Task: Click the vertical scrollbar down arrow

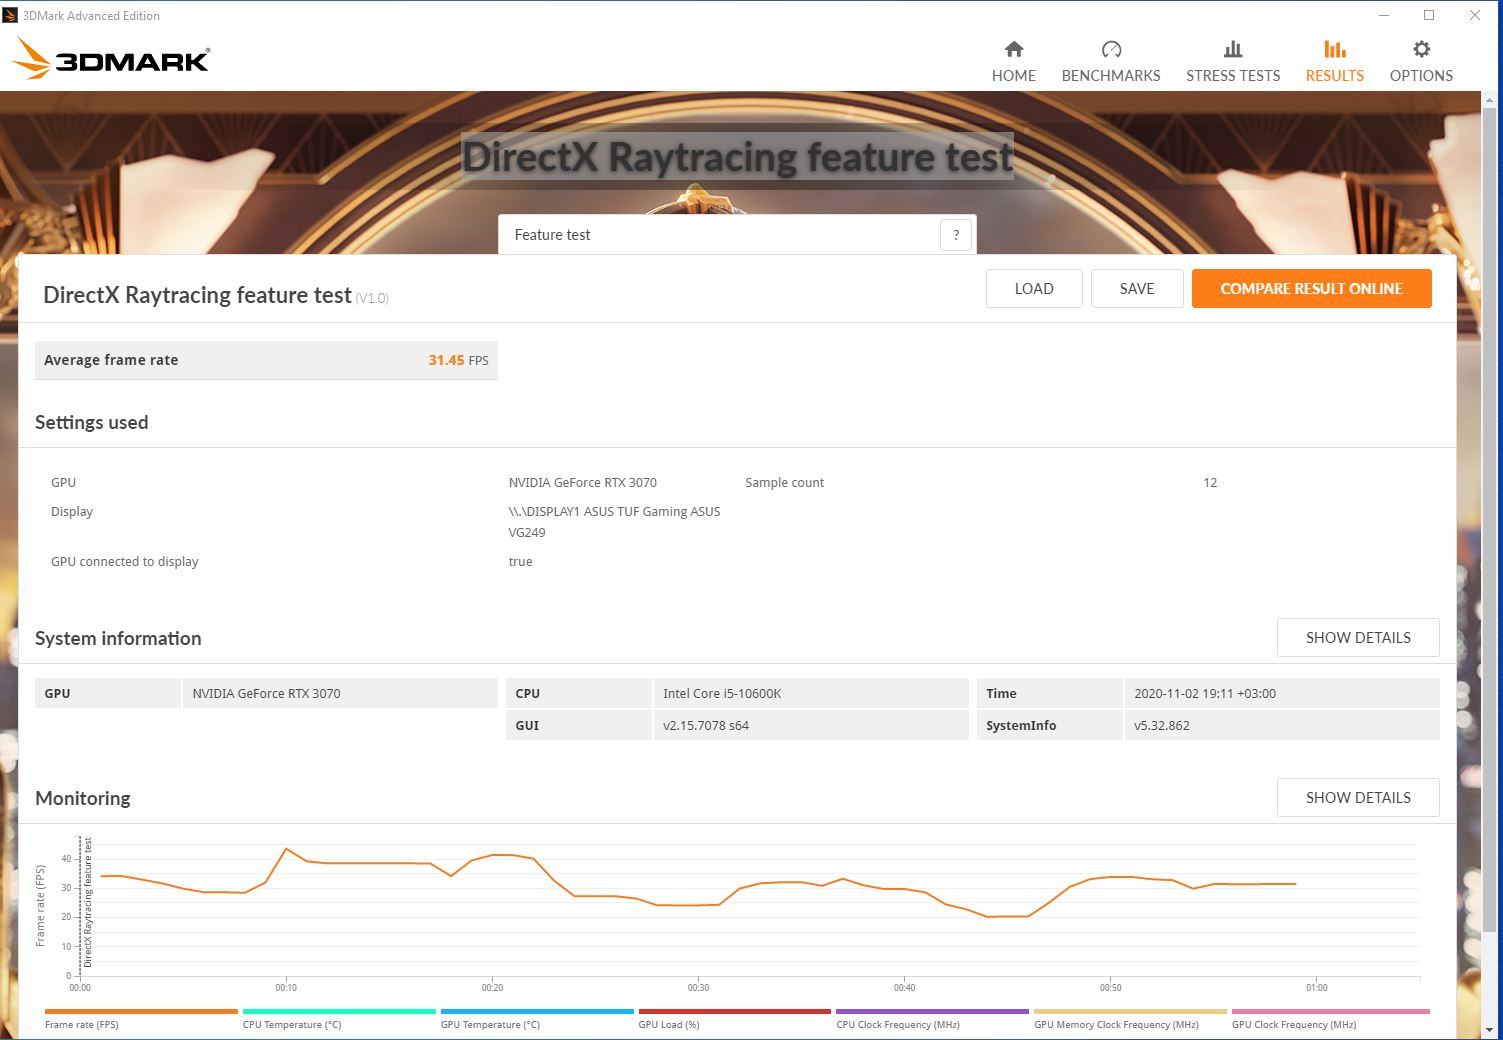Action: tap(1491, 1029)
